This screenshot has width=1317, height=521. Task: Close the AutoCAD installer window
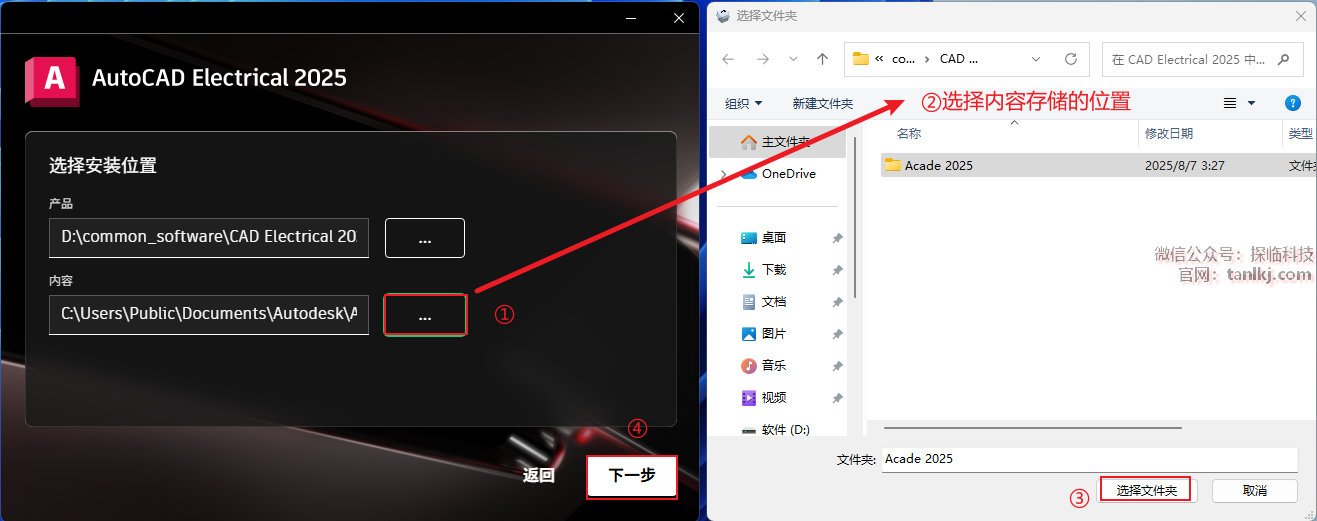pyautogui.click(x=679, y=18)
